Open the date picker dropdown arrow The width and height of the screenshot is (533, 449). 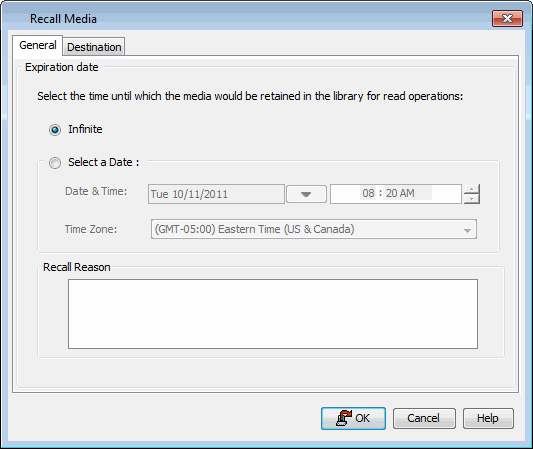[x=306, y=194]
